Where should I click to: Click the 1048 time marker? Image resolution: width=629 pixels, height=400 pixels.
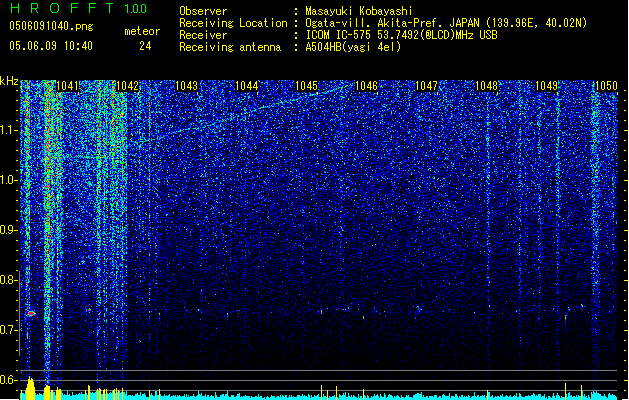click(x=486, y=86)
